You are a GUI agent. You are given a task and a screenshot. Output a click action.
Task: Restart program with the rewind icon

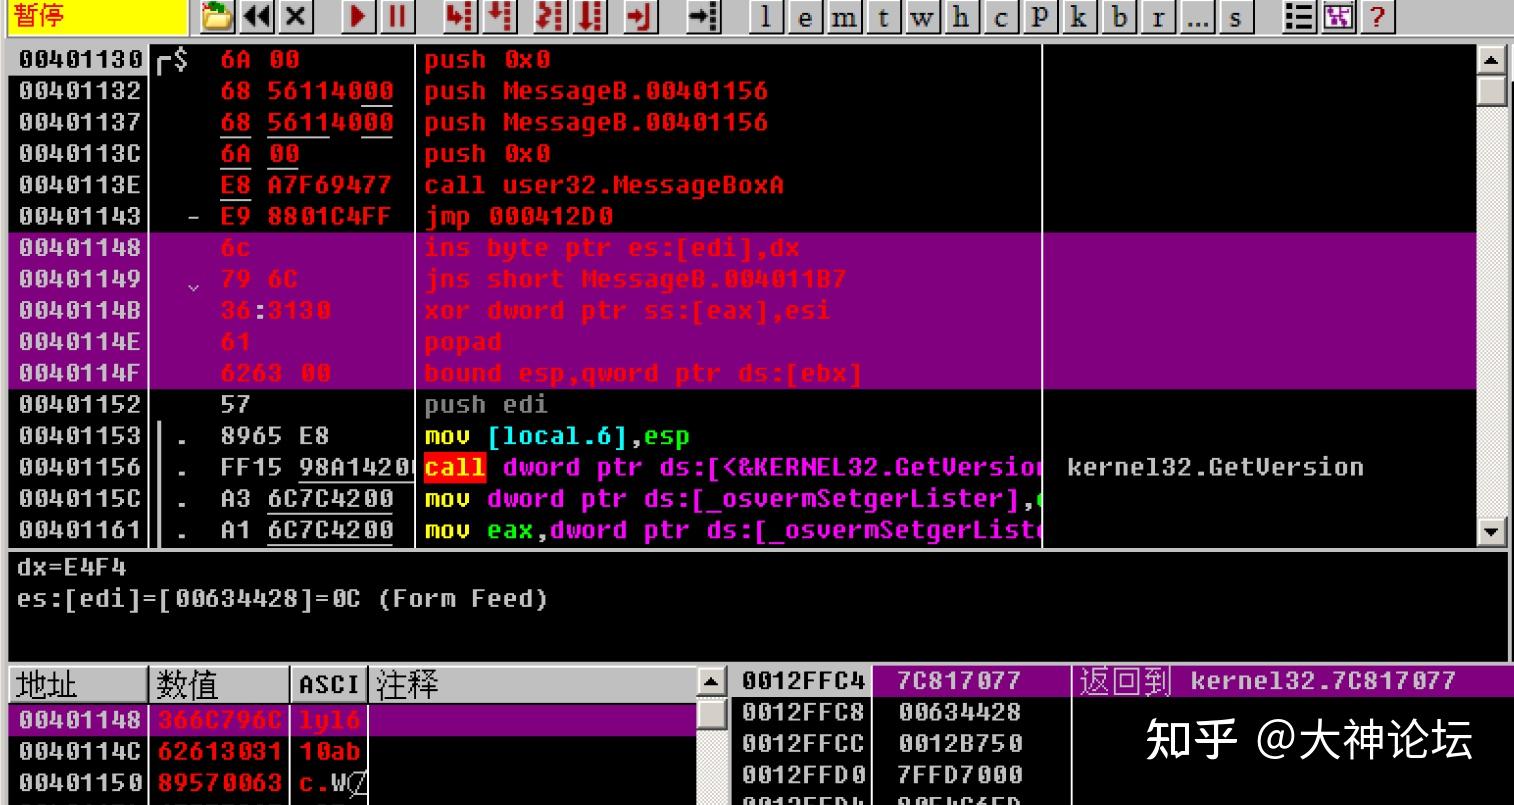click(256, 17)
